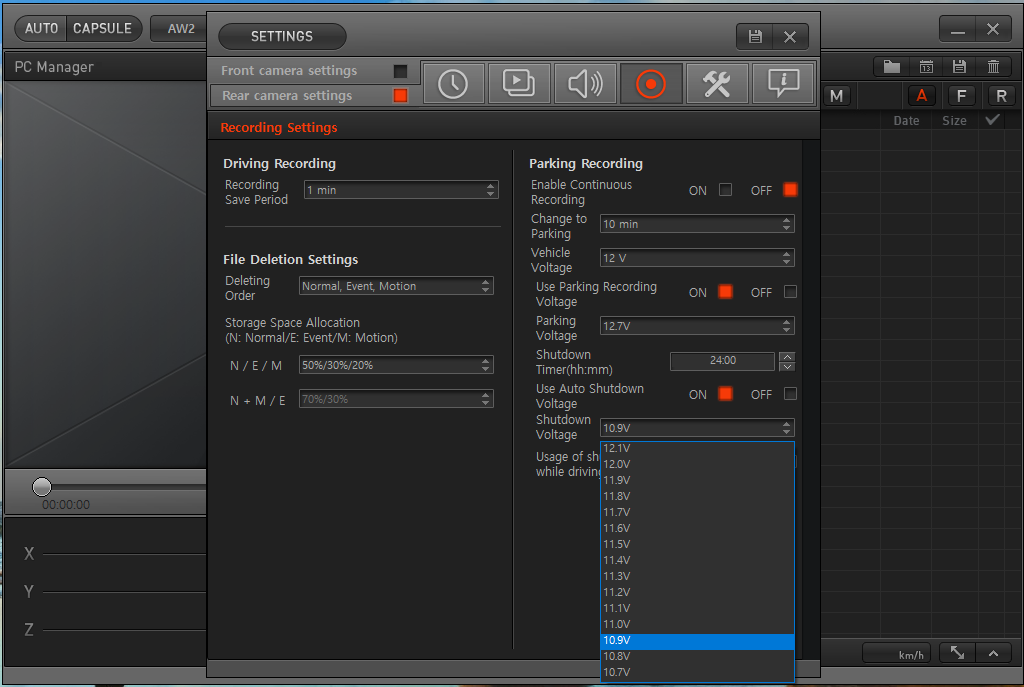Set Use Auto Shutdown Voltage to ON
This screenshot has width=1024, height=687.
[725, 394]
